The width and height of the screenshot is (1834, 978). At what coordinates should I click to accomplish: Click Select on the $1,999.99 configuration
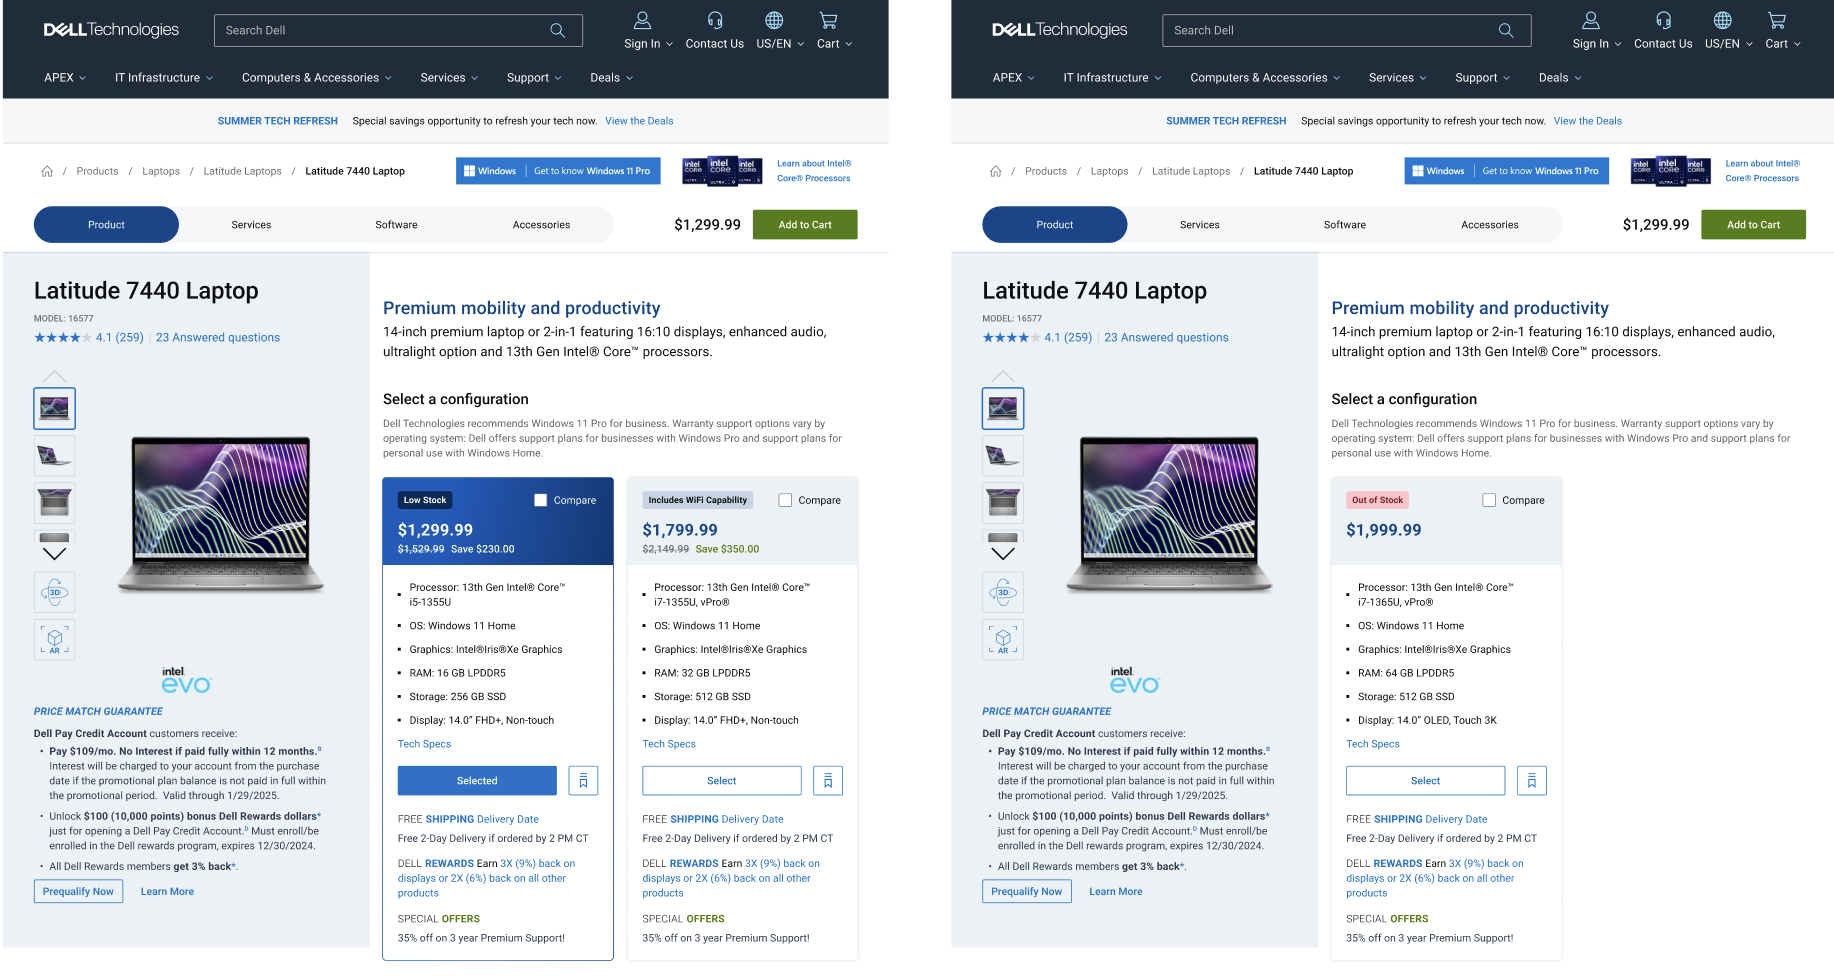point(1426,781)
